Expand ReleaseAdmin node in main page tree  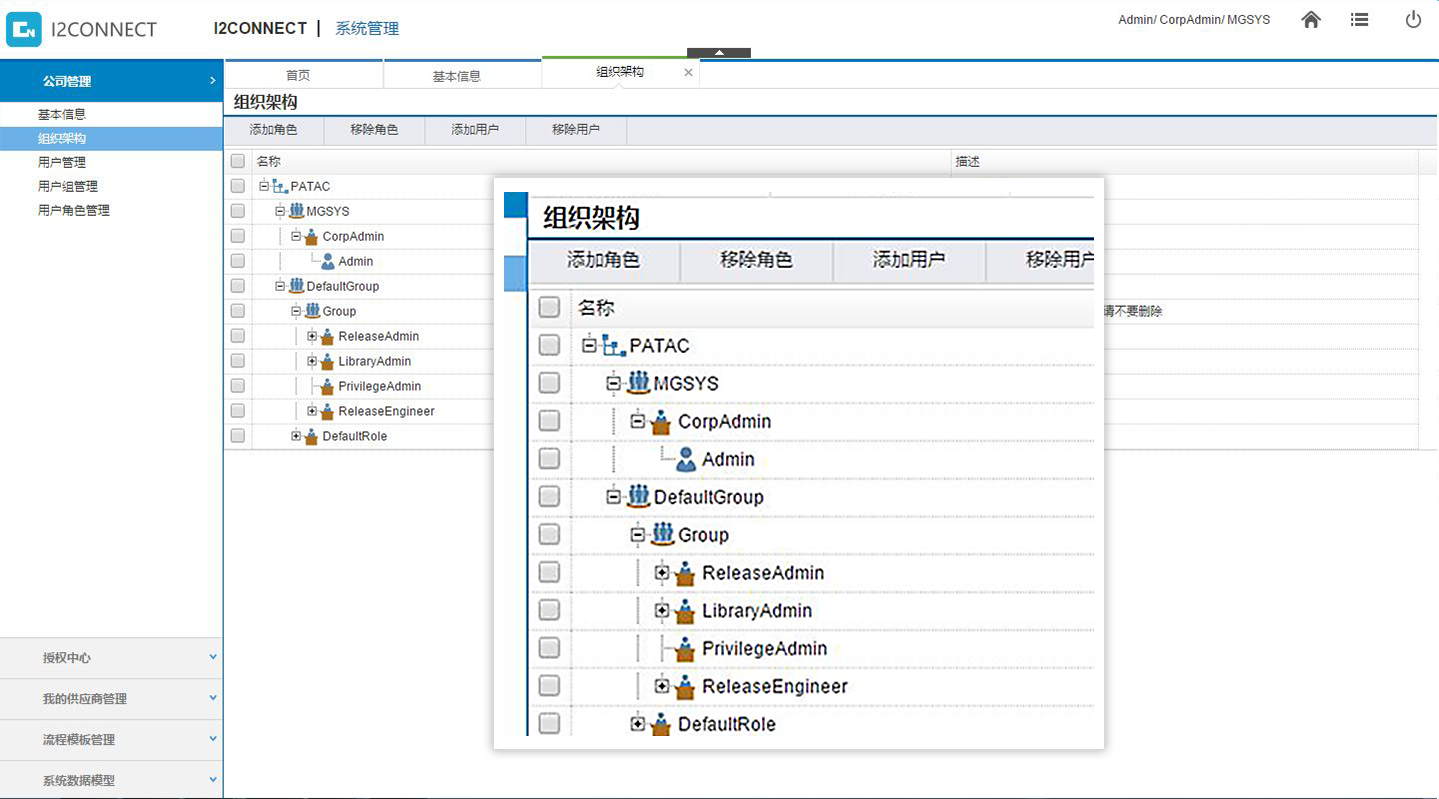[x=312, y=336]
